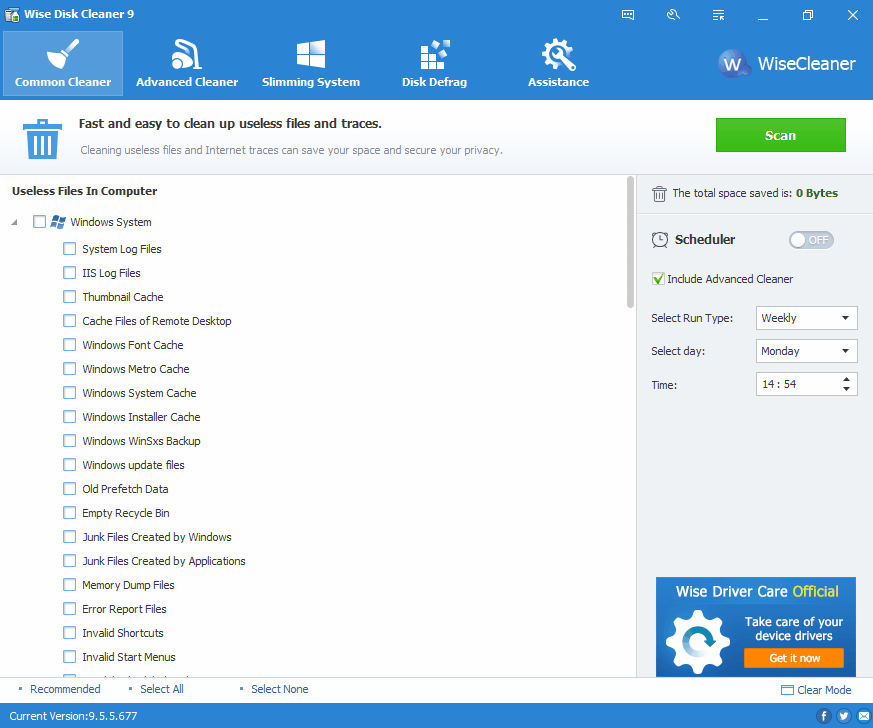
Task: Click the Wise Disk Cleaner app icon
Action: point(12,14)
